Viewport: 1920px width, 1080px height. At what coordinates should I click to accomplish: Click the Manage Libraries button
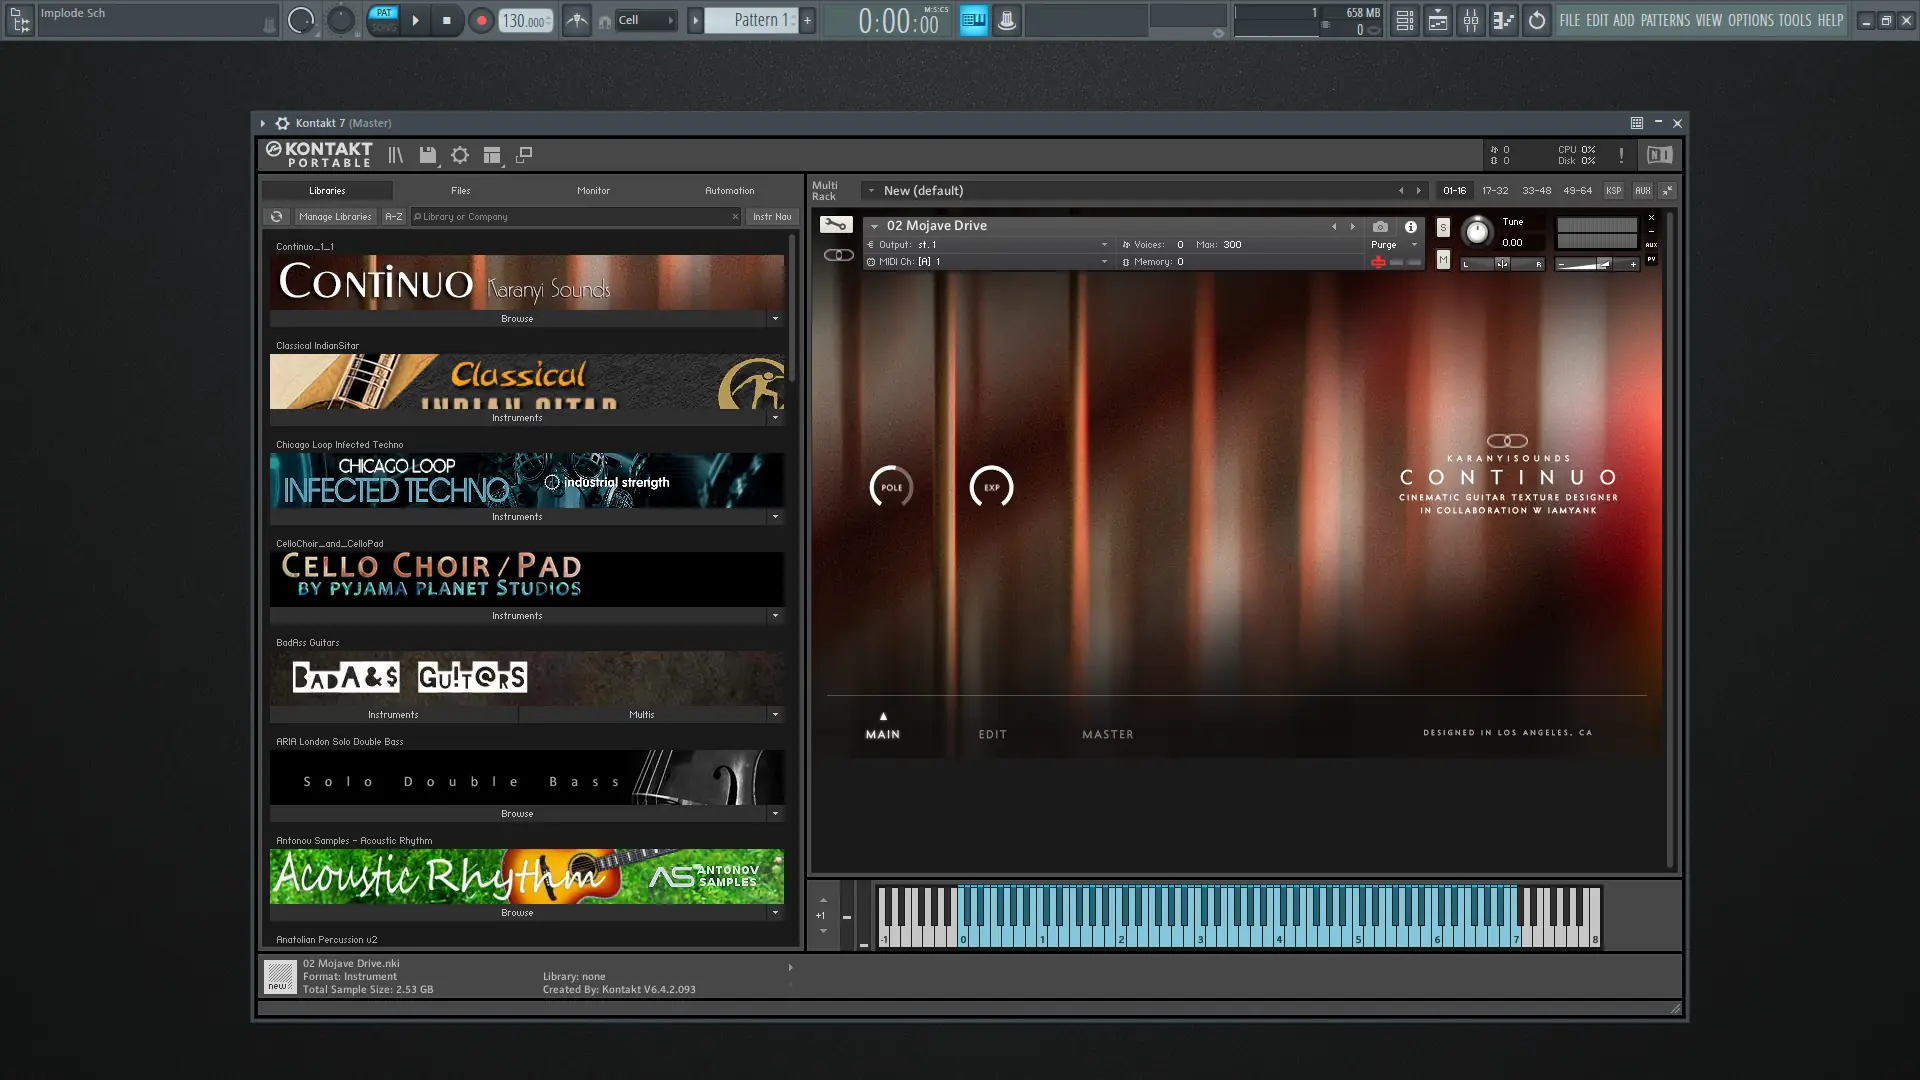[335, 216]
